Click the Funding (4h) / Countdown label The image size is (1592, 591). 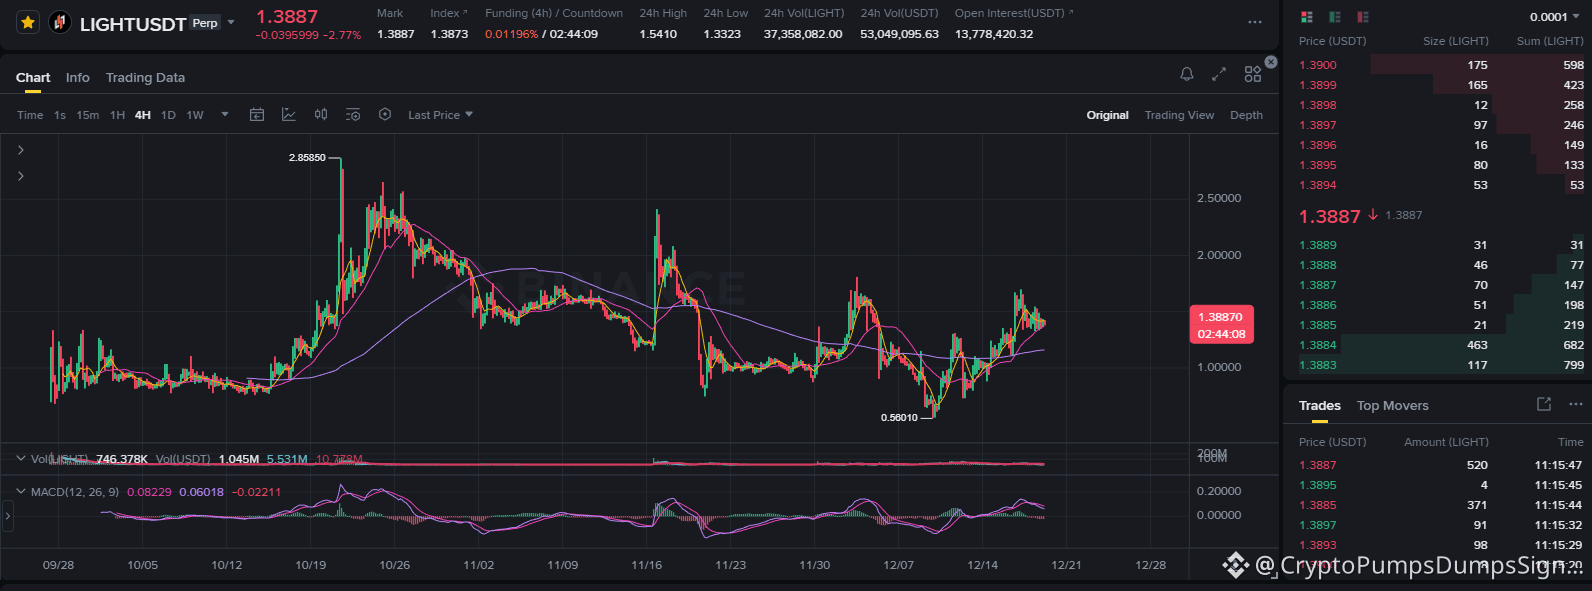[x=554, y=13]
